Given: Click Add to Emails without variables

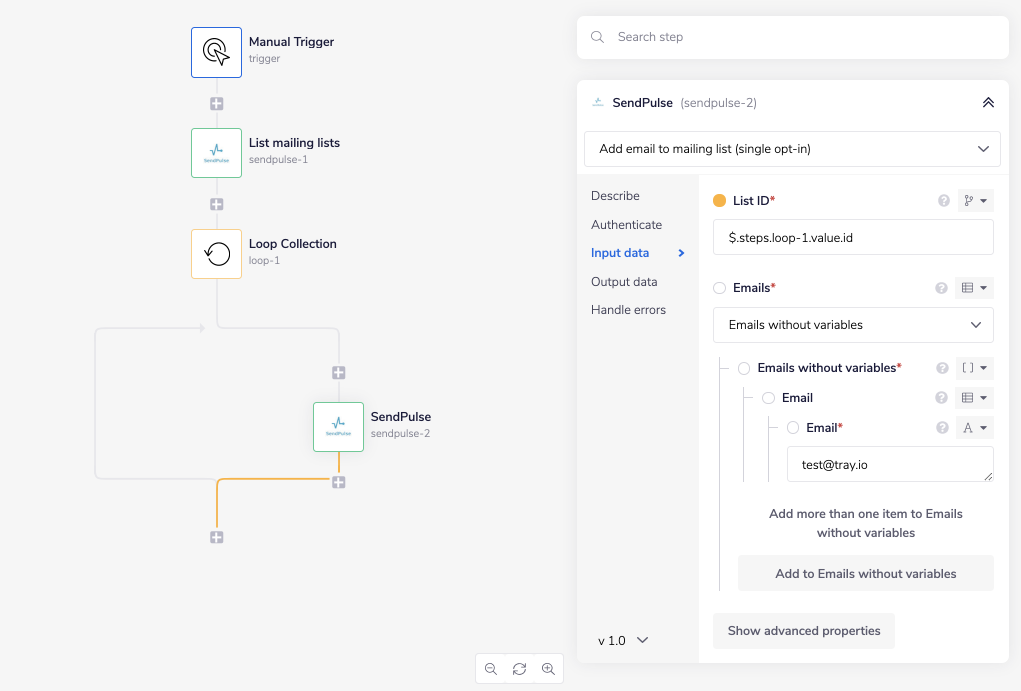Looking at the screenshot, I should coord(865,573).
